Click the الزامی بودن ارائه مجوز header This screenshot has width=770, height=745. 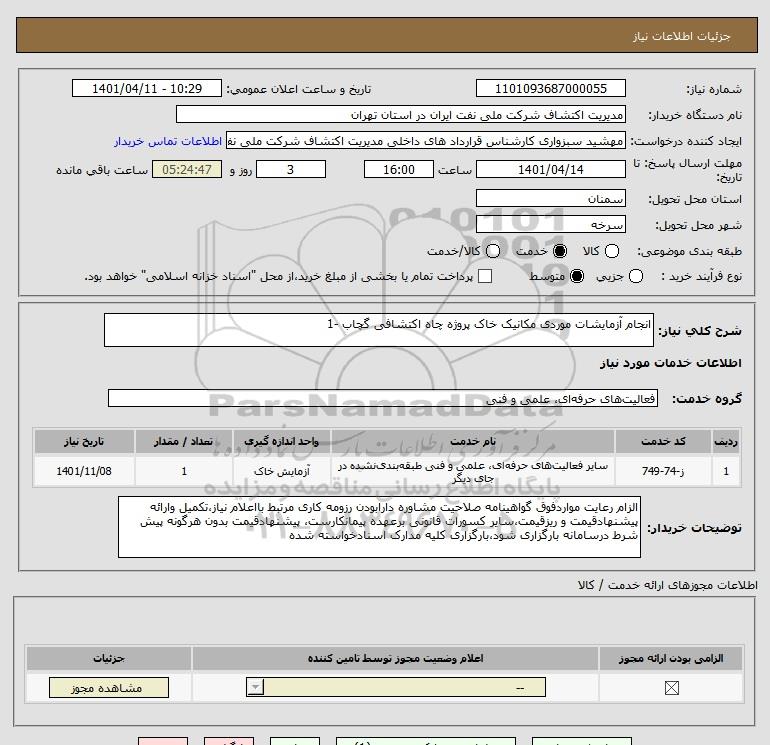pyautogui.click(x=671, y=658)
